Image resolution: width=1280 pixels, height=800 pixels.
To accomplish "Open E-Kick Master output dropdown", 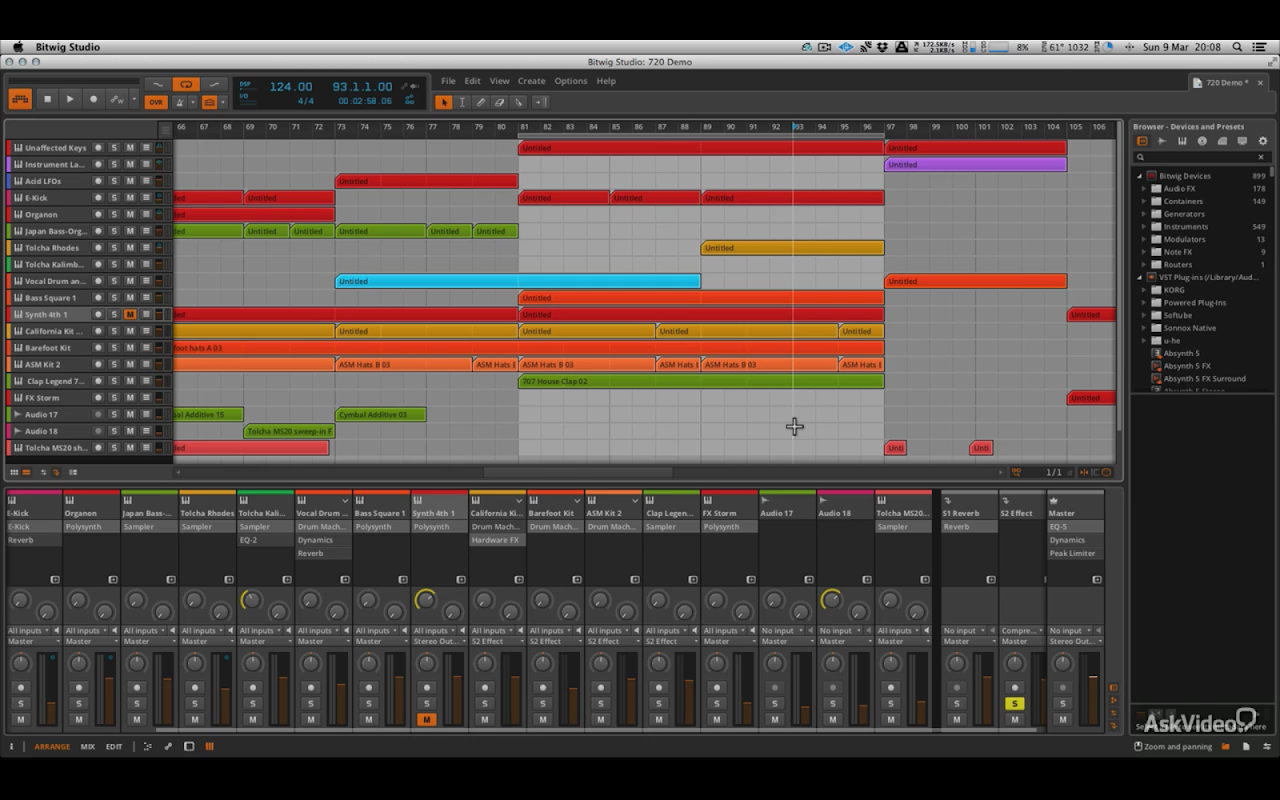I will [x=31, y=641].
